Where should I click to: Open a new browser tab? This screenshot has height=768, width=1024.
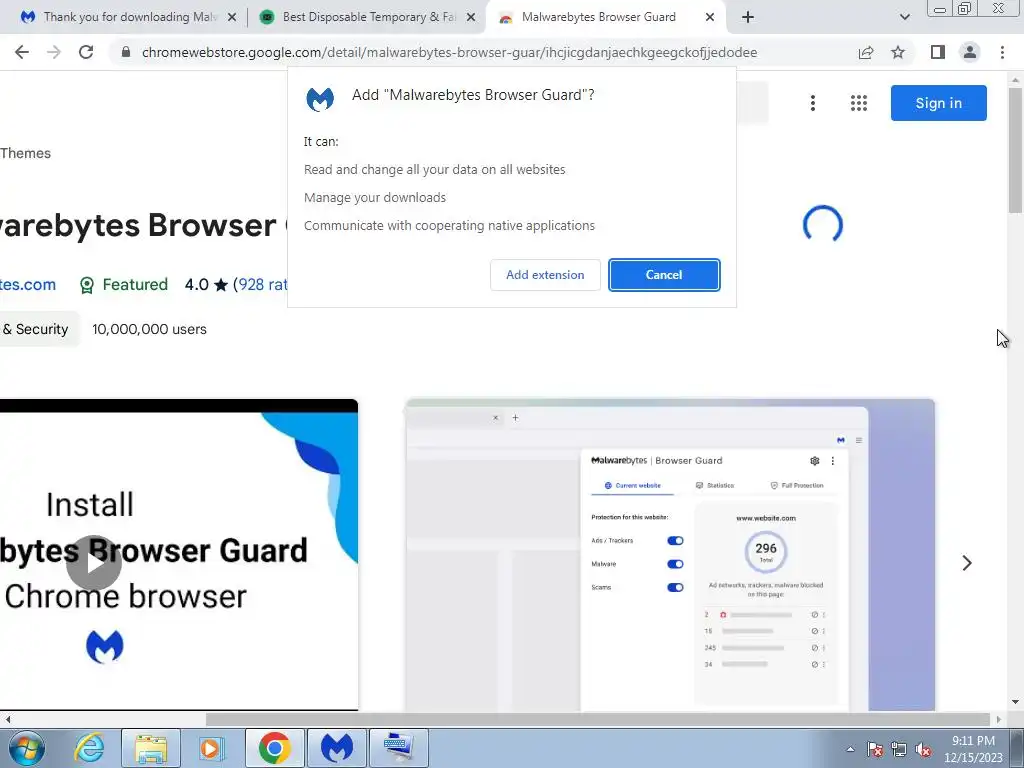[x=748, y=18]
